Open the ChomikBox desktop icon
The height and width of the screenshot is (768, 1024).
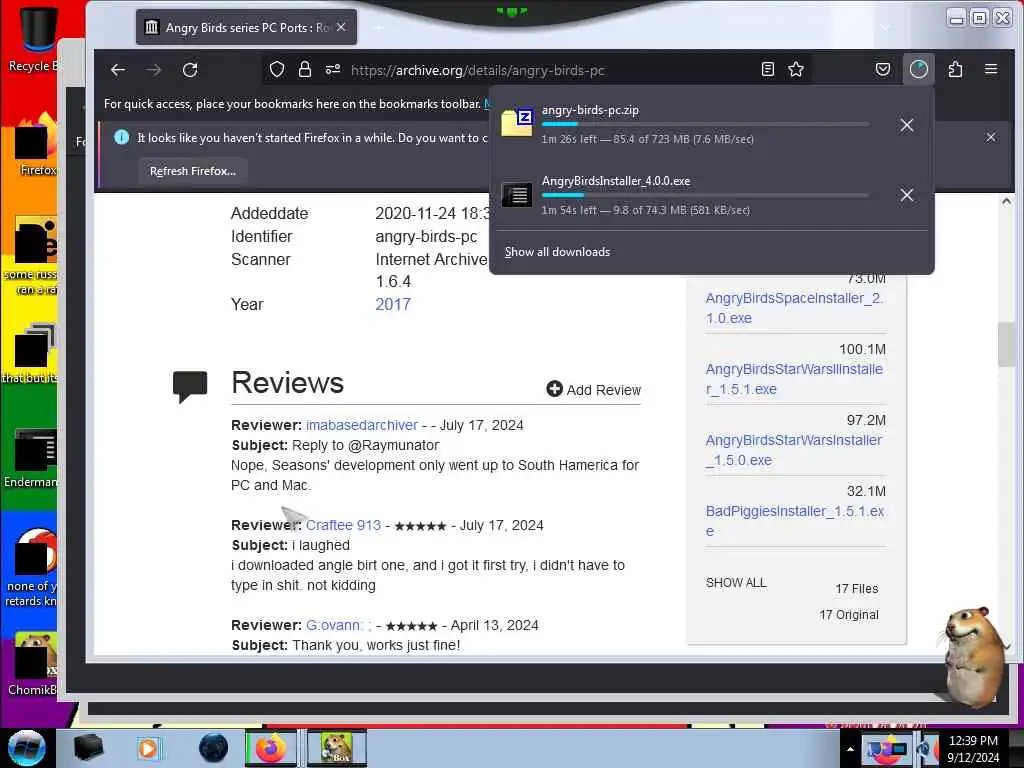pos(31,665)
